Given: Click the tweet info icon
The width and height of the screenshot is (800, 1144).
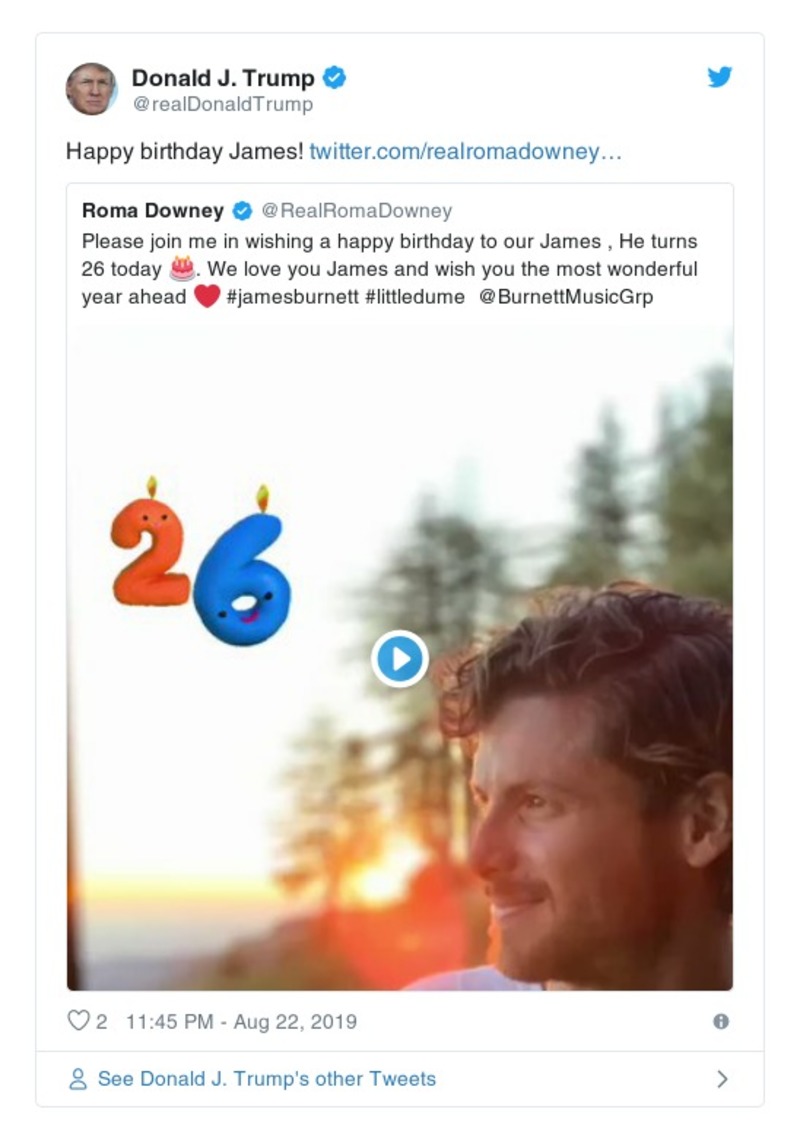Looking at the screenshot, I should [x=721, y=1021].
